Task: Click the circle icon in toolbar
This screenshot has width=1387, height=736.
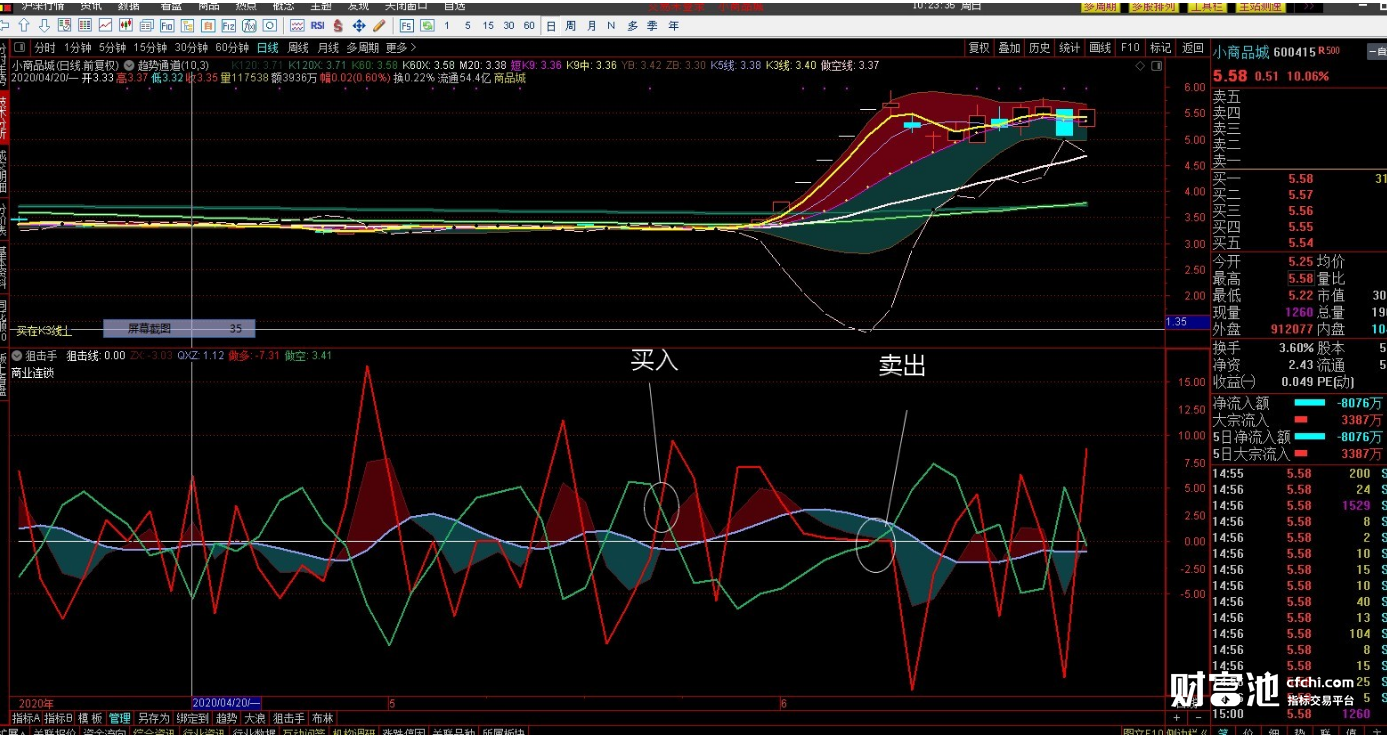Action: point(270,25)
